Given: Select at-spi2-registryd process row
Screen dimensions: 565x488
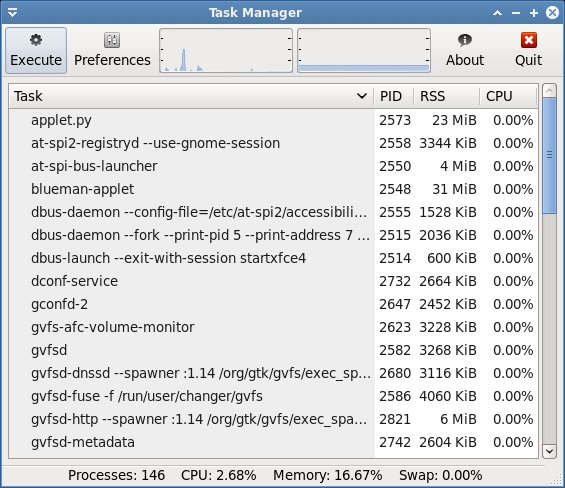Looking at the screenshot, I should [273, 143].
